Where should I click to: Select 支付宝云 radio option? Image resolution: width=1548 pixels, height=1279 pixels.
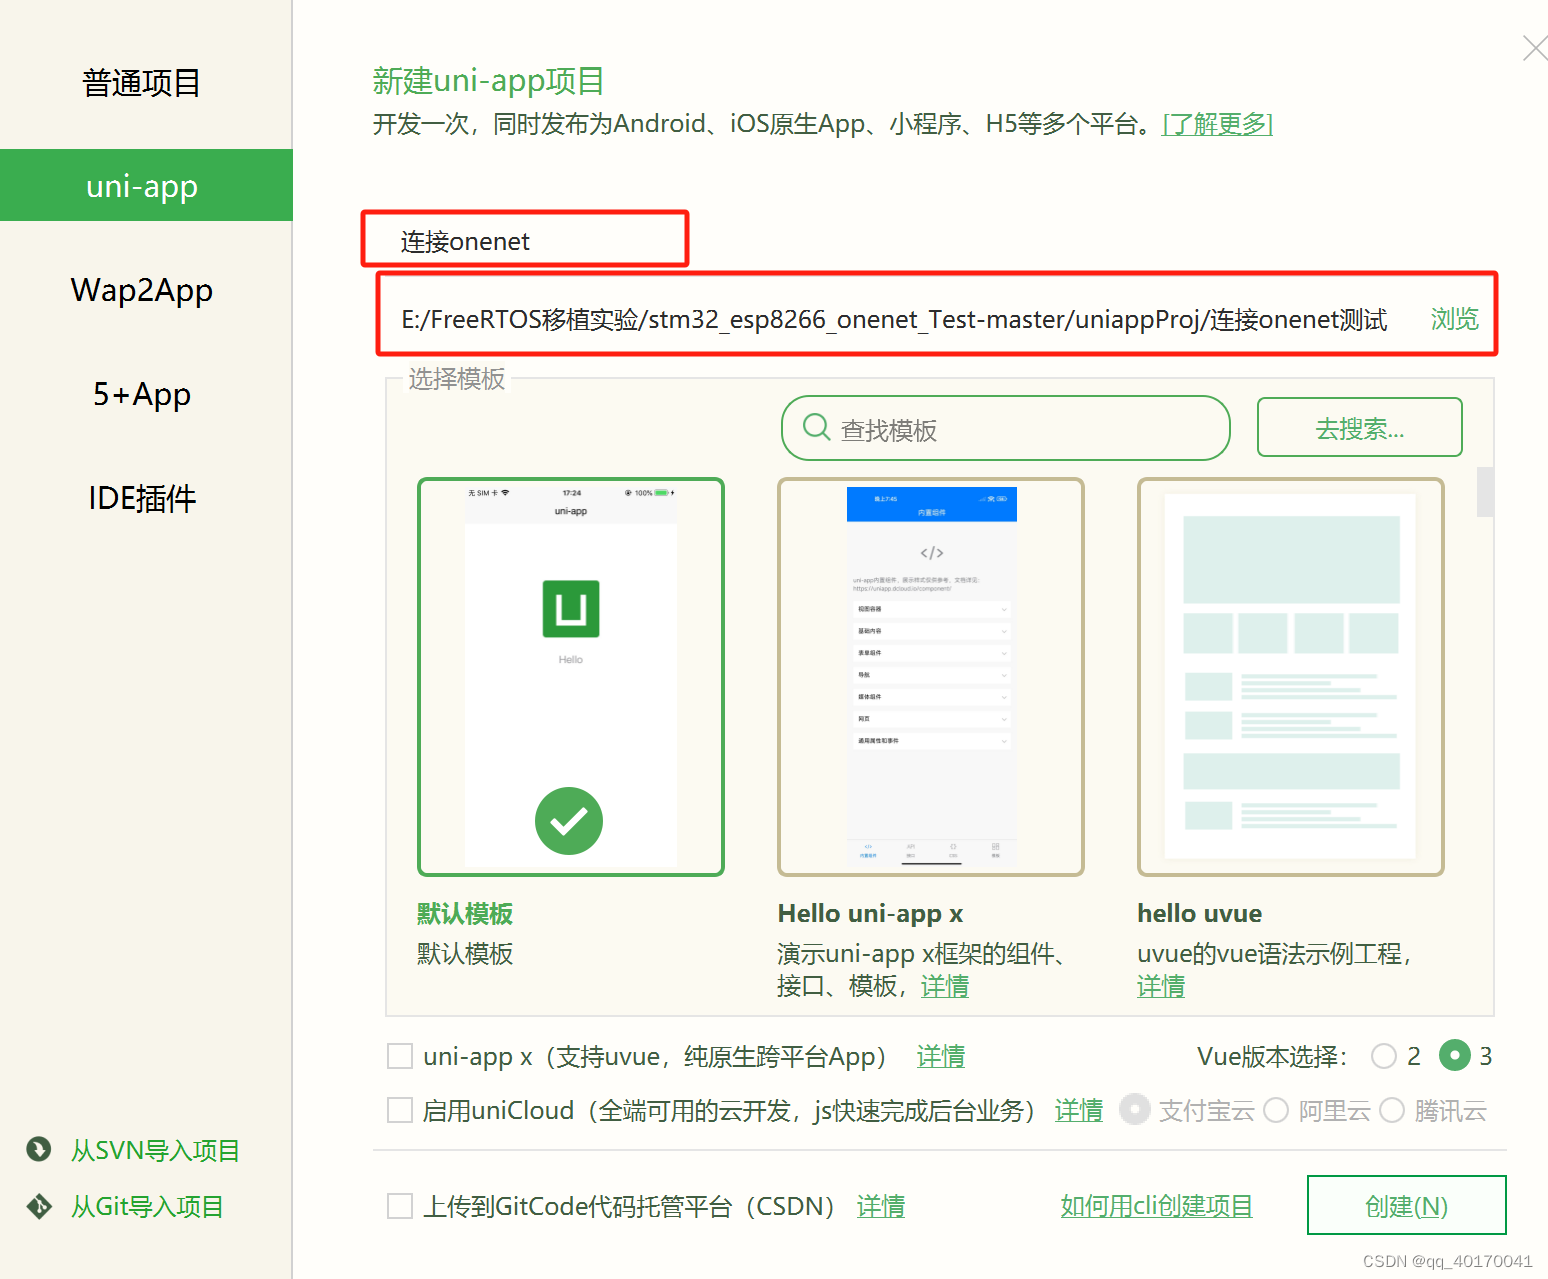pos(1134,1110)
